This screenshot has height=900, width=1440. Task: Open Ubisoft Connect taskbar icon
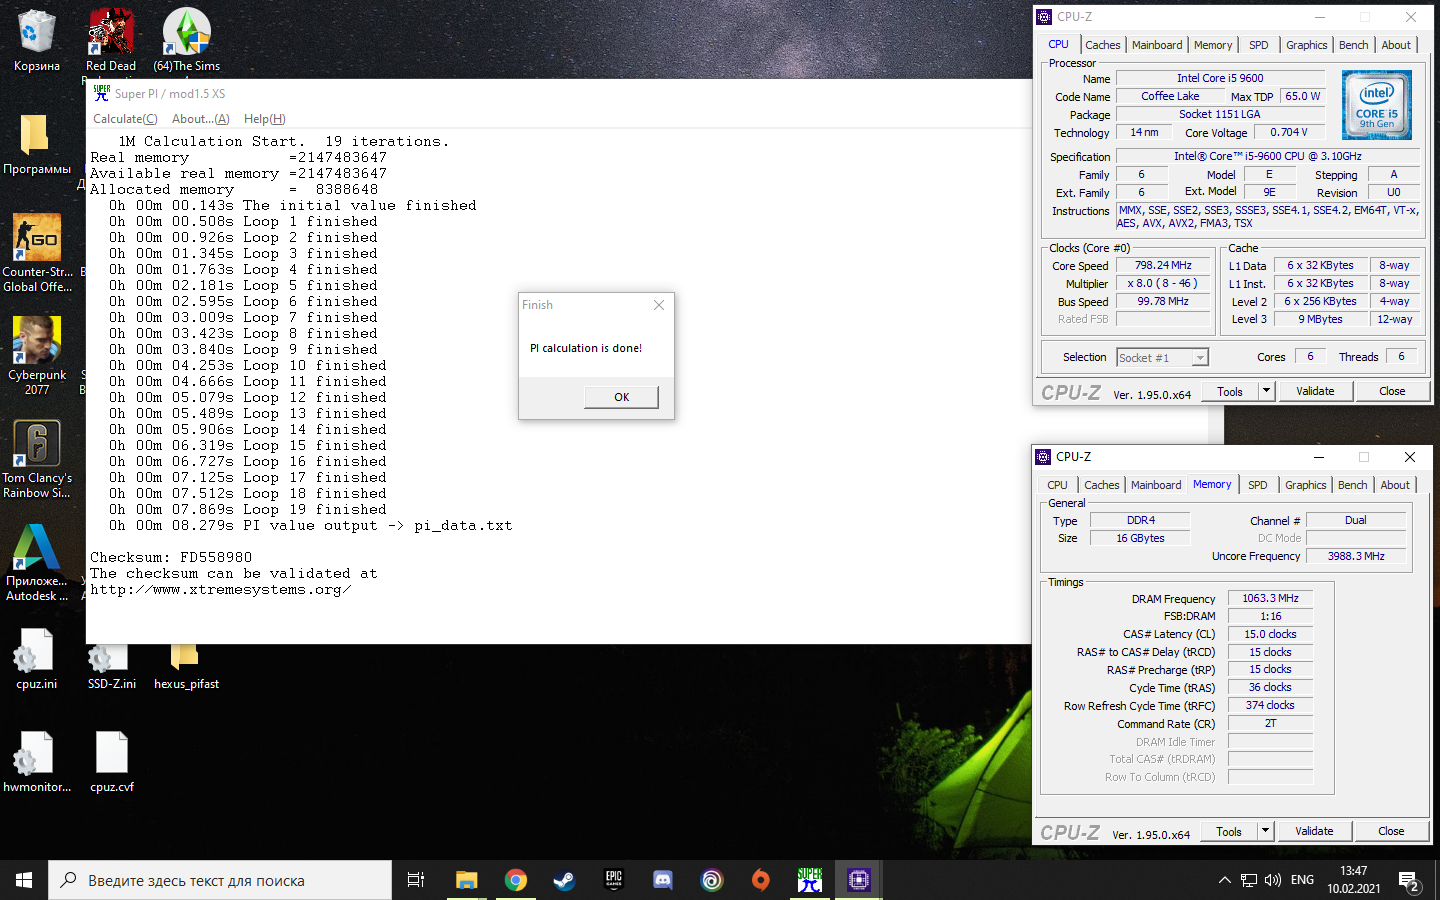click(x=712, y=880)
